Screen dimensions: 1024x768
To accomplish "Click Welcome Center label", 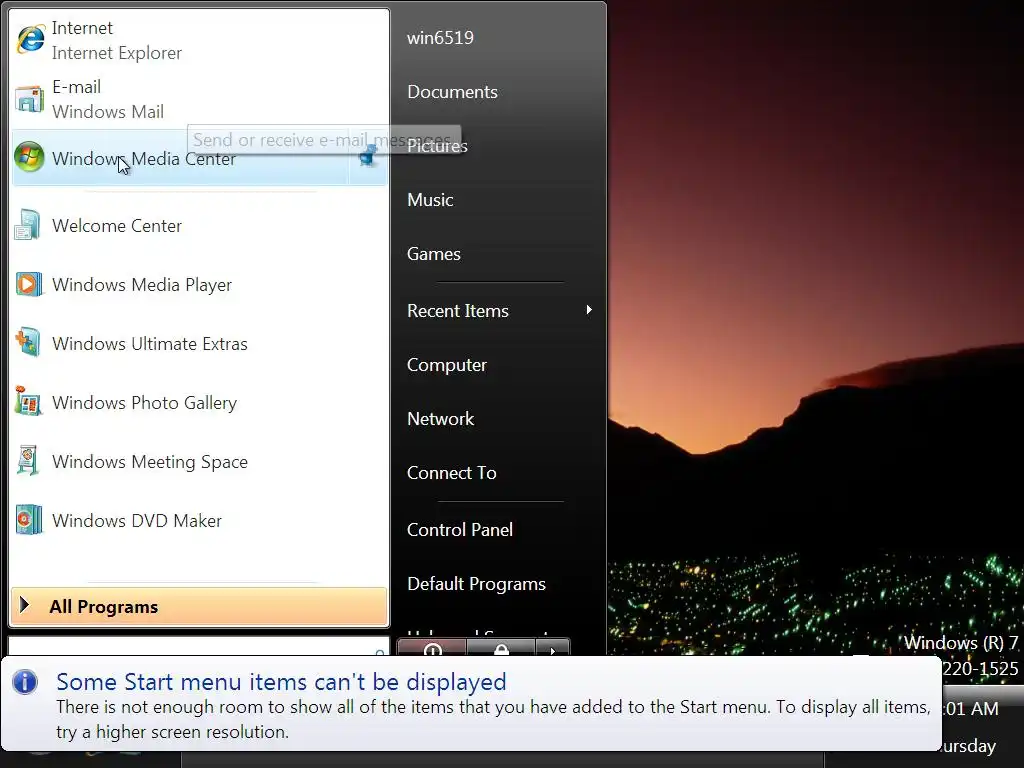I will (x=117, y=226).
